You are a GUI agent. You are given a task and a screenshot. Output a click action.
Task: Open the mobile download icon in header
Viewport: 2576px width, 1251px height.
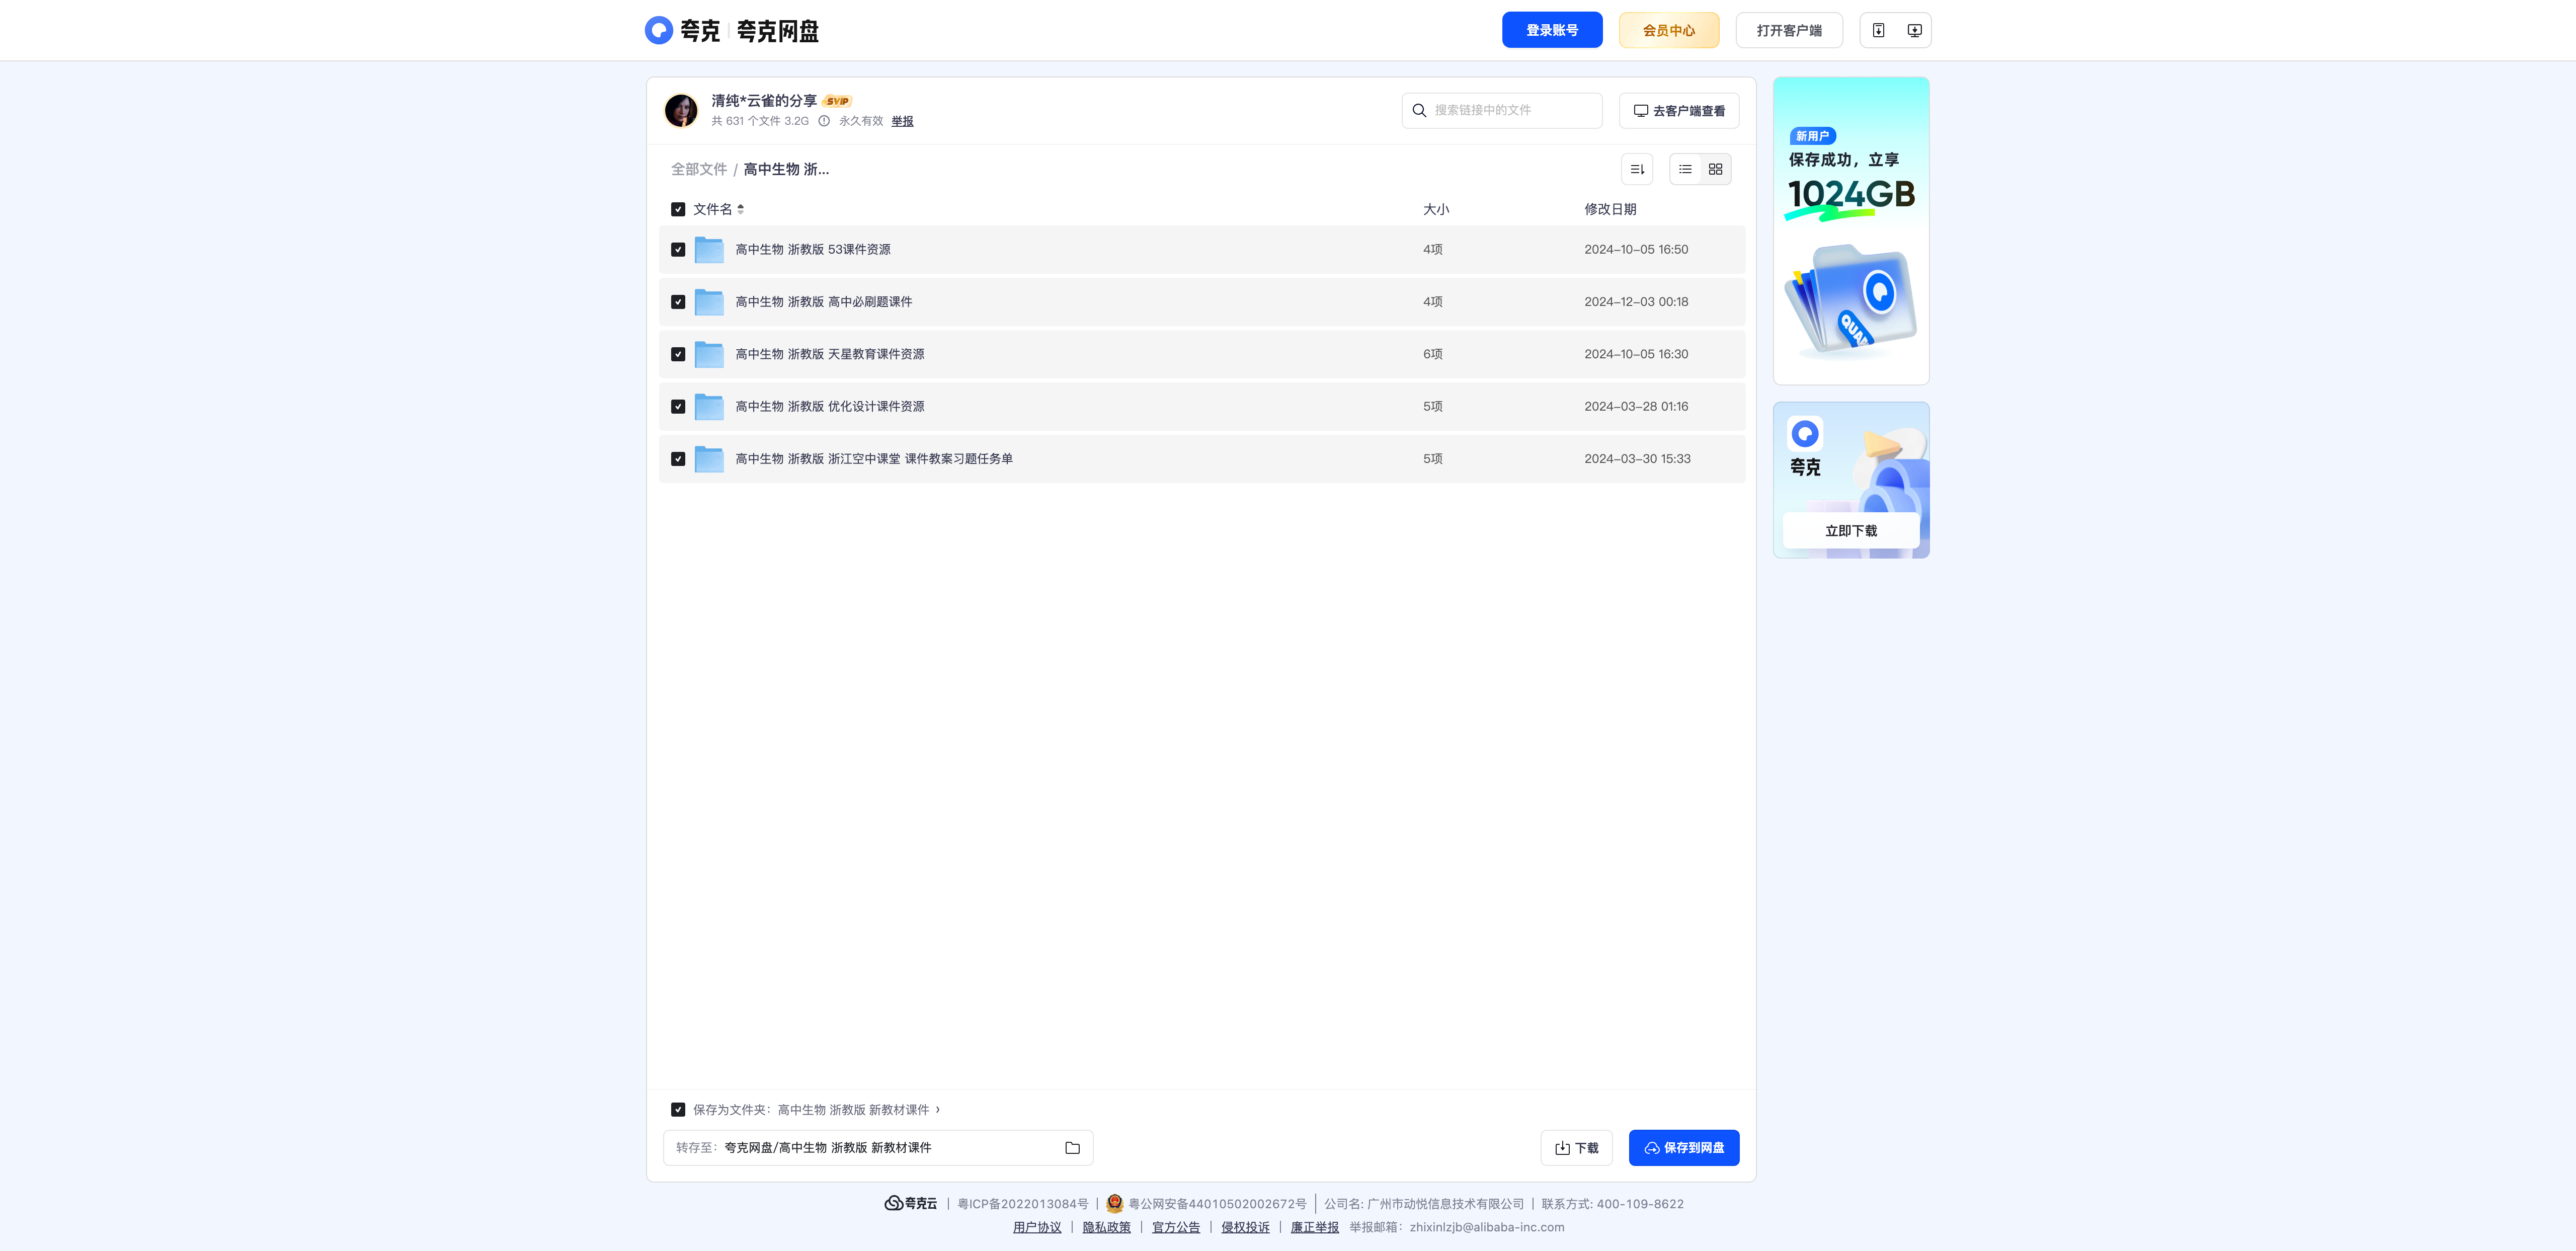point(1878,30)
